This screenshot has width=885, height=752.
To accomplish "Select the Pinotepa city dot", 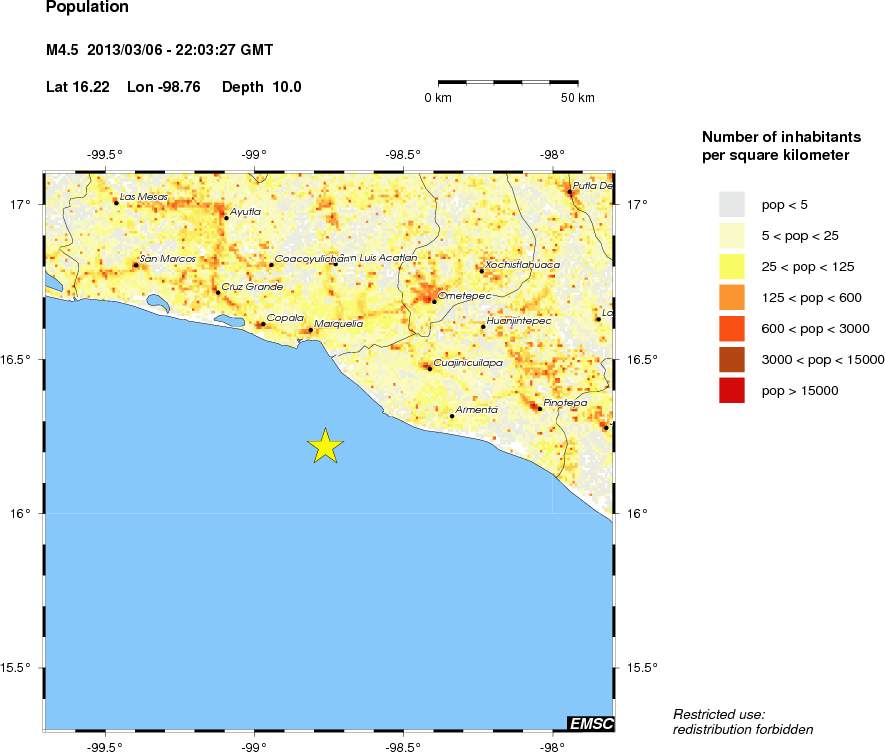I will point(540,408).
